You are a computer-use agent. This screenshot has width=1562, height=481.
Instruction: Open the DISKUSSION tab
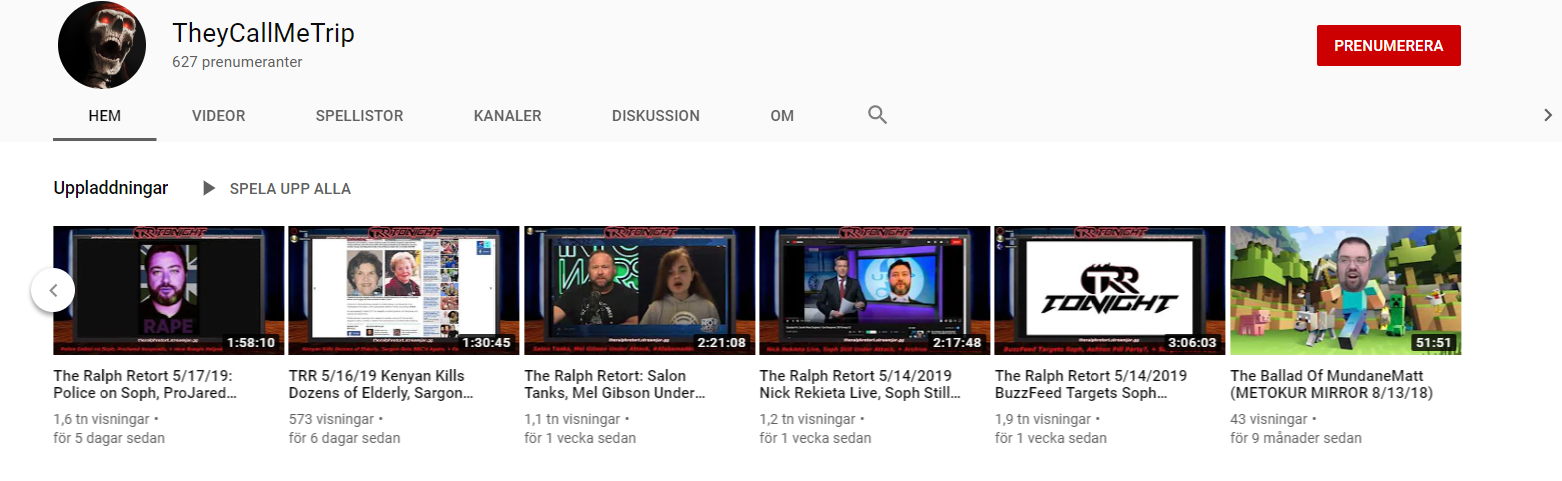click(656, 116)
